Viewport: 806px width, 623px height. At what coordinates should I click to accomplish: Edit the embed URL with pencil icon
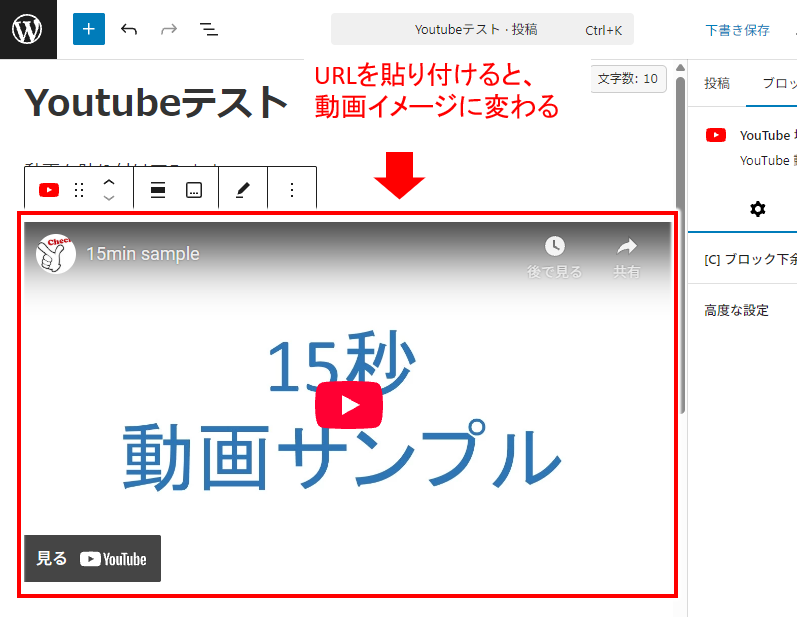pyautogui.click(x=243, y=190)
